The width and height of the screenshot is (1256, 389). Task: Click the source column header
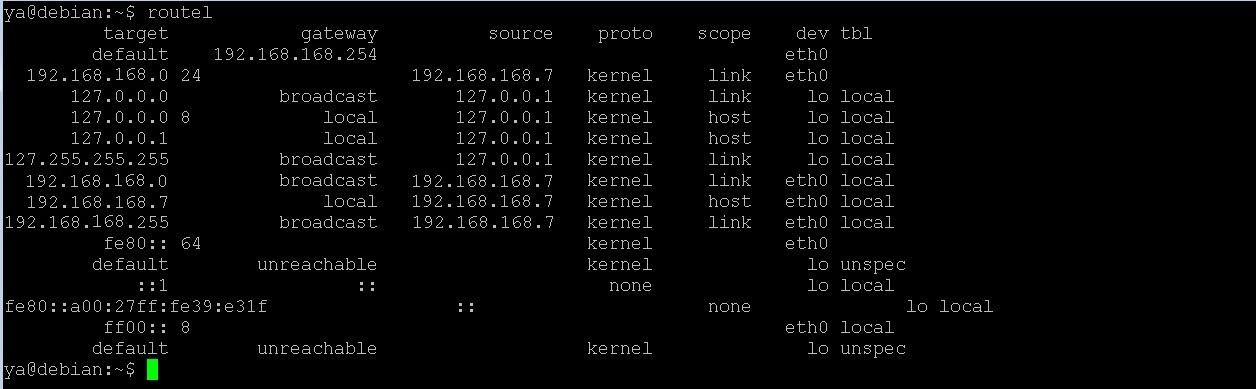coord(520,34)
